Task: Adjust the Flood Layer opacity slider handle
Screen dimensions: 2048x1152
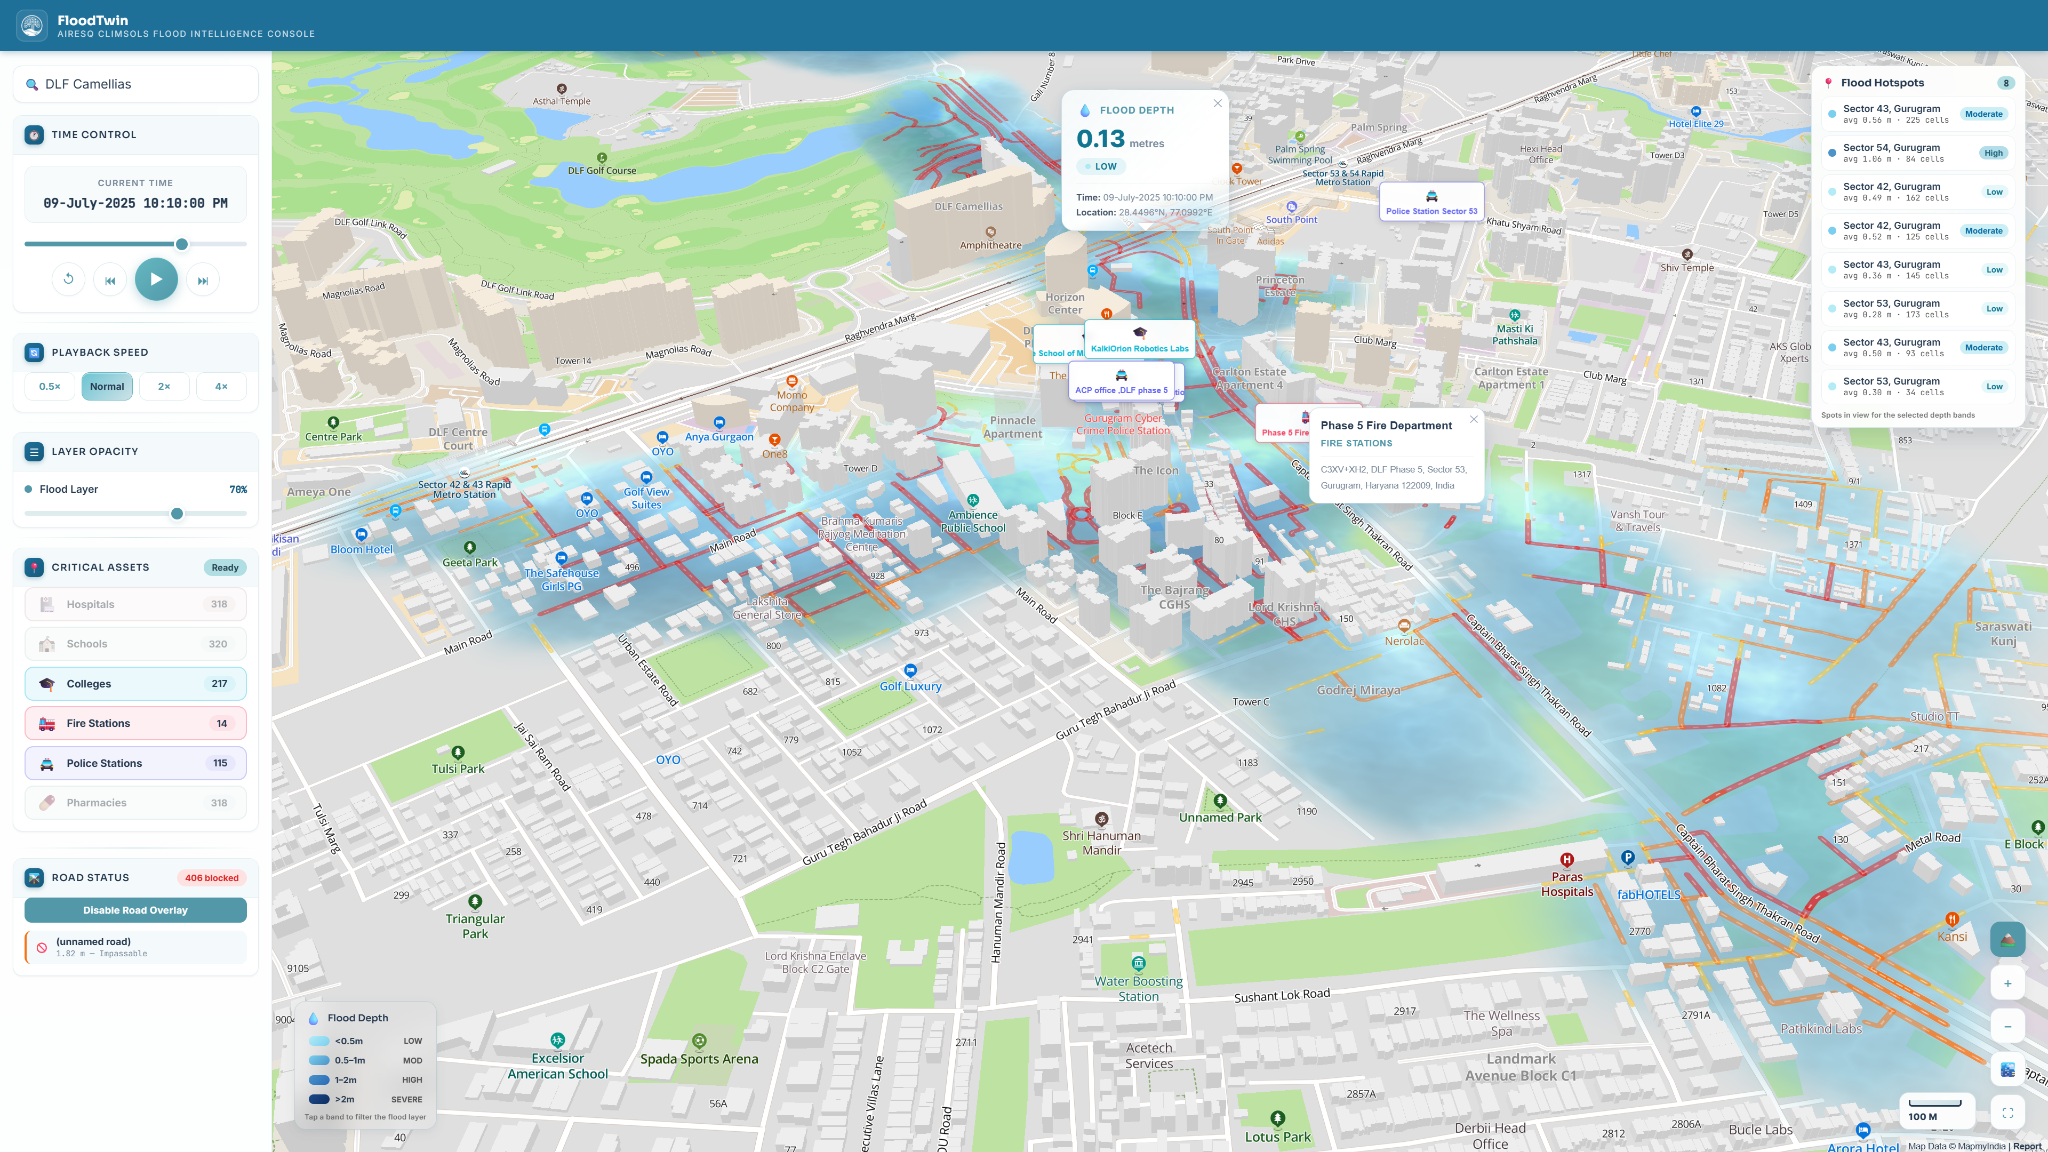Action: point(177,514)
